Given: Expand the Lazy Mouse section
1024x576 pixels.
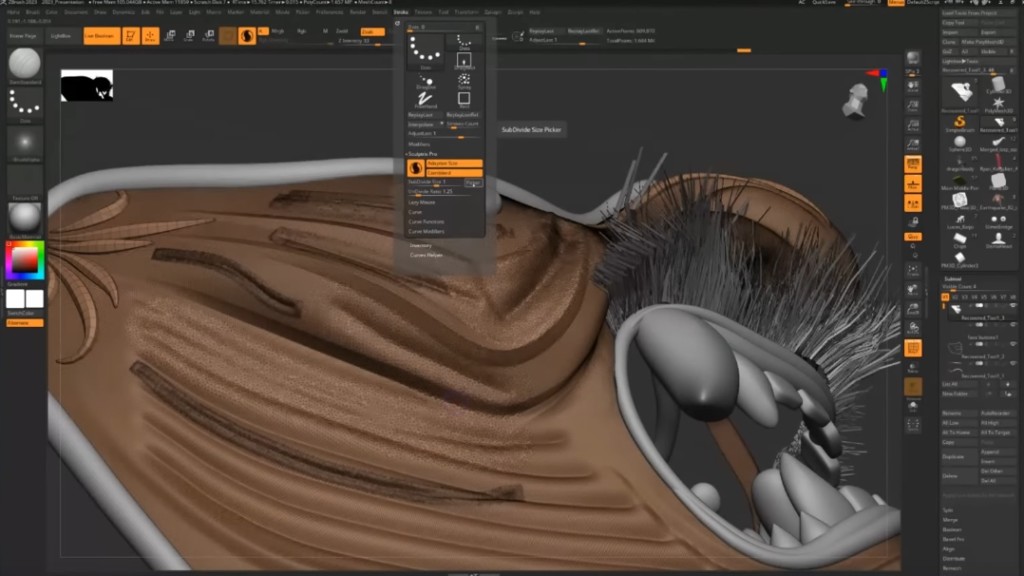Looking at the screenshot, I should point(420,202).
